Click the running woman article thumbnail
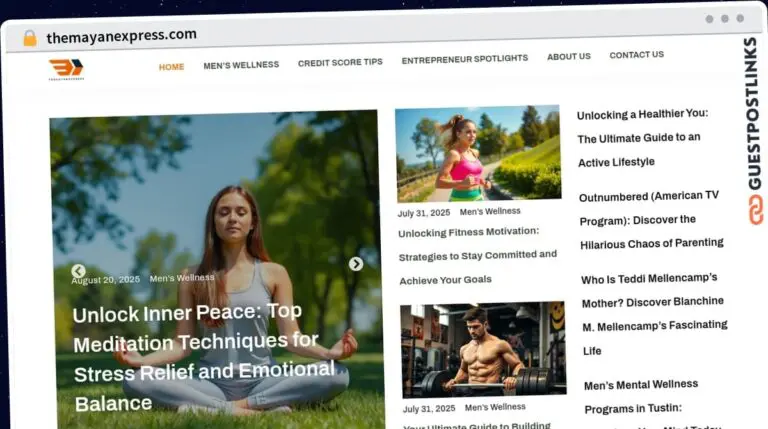This screenshot has width=768, height=429. pyautogui.click(x=478, y=155)
